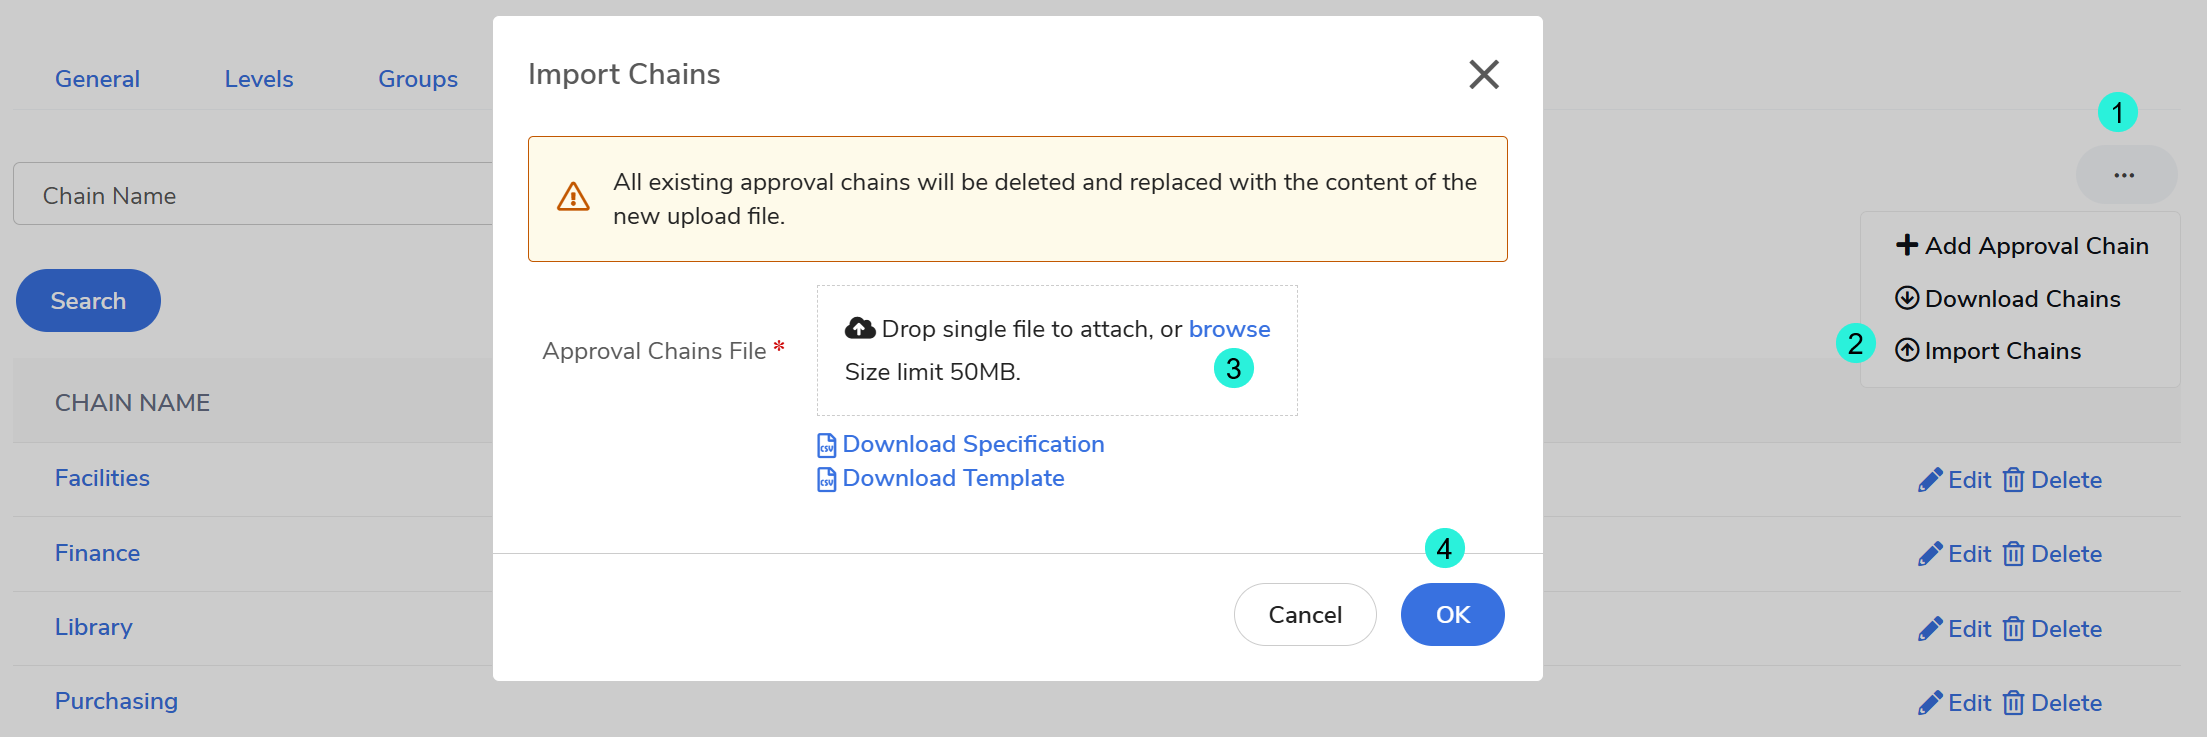Screen dimensions: 2207x737
Task: Select Add Approval Chain from menu
Action: click(2022, 246)
